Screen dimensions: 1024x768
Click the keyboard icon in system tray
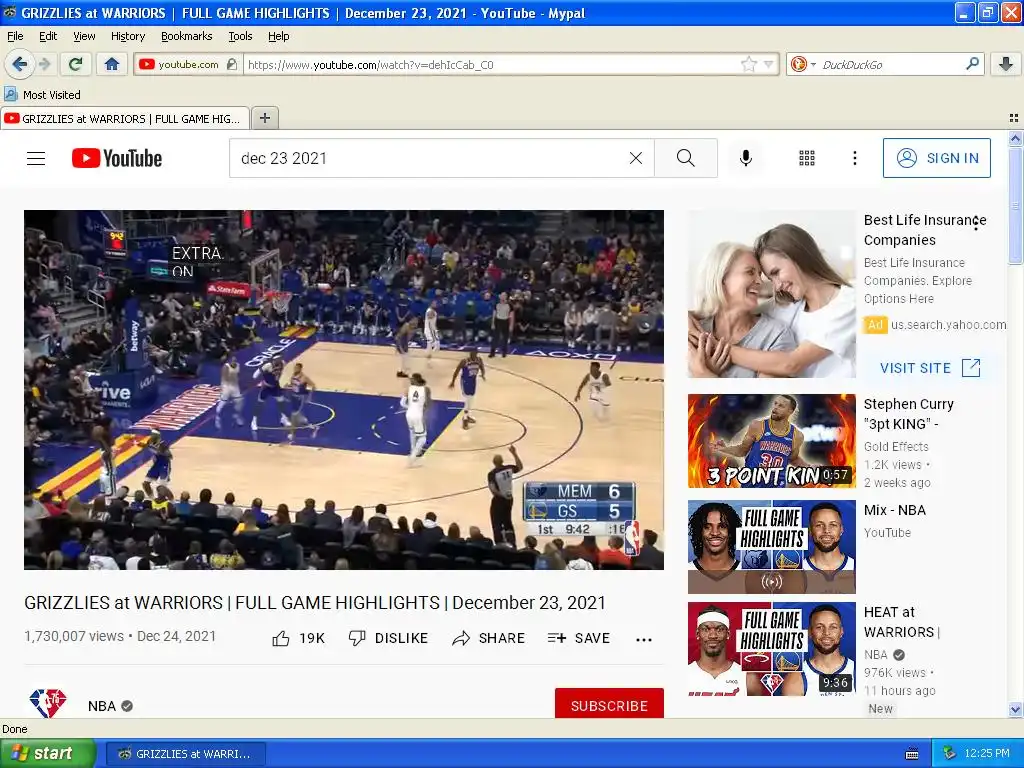[x=912, y=754]
